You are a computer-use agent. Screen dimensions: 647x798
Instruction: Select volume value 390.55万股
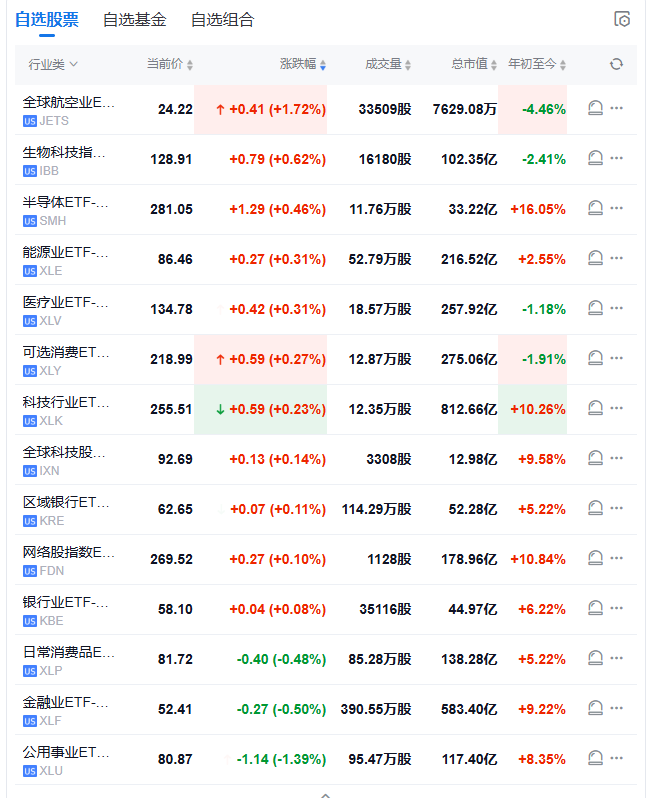[376, 709]
